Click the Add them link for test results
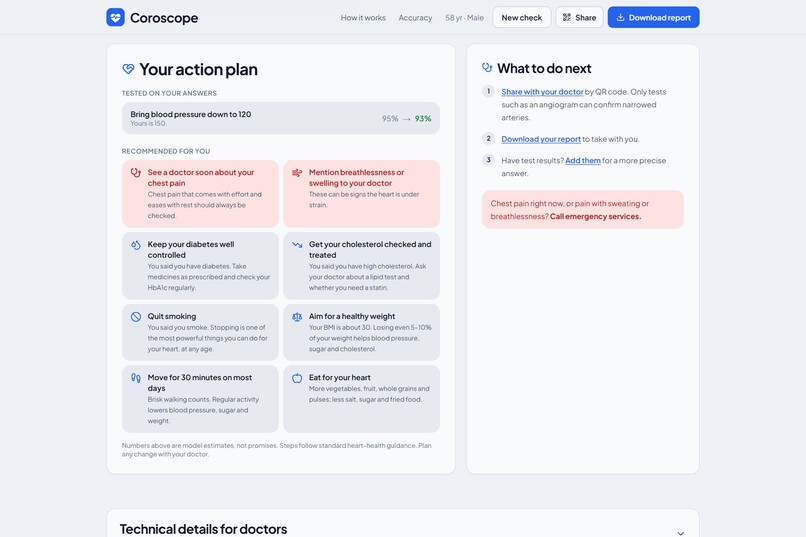The height and width of the screenshot is (537, 806). 582,161
